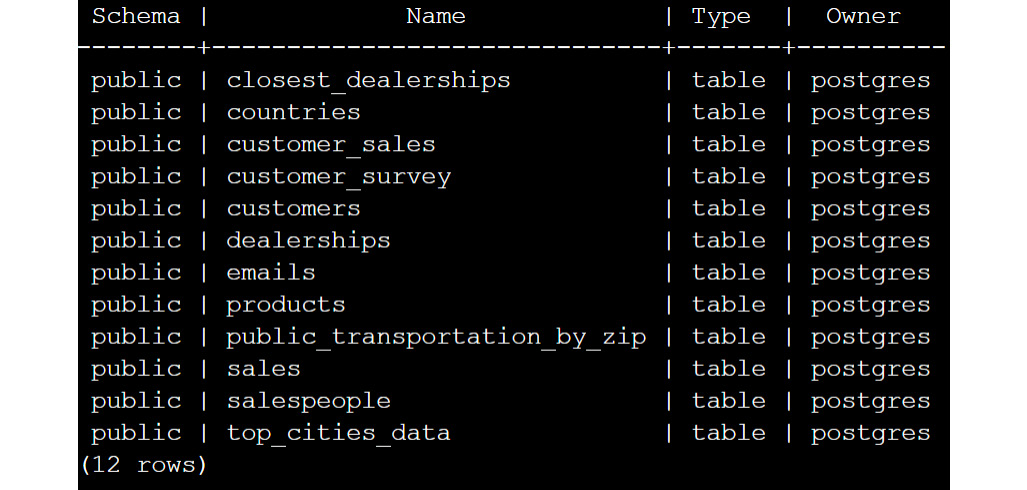Select the top_cities_data table name

point(339,433)
